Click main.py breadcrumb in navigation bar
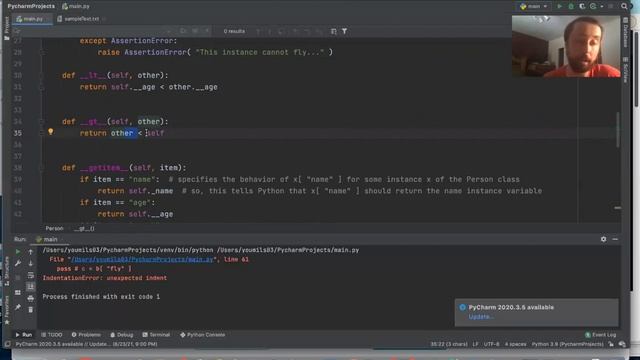 pos(76,6)
